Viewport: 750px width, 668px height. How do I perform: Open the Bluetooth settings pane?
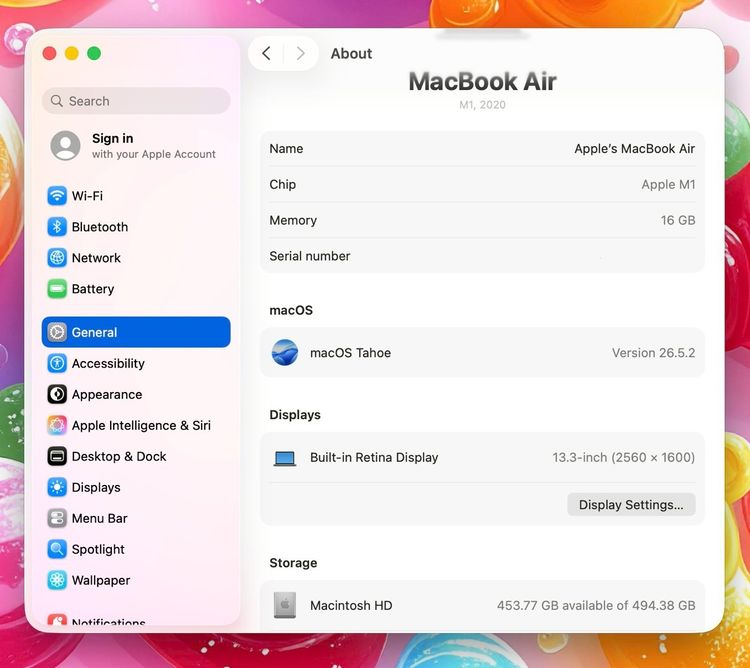136,227
